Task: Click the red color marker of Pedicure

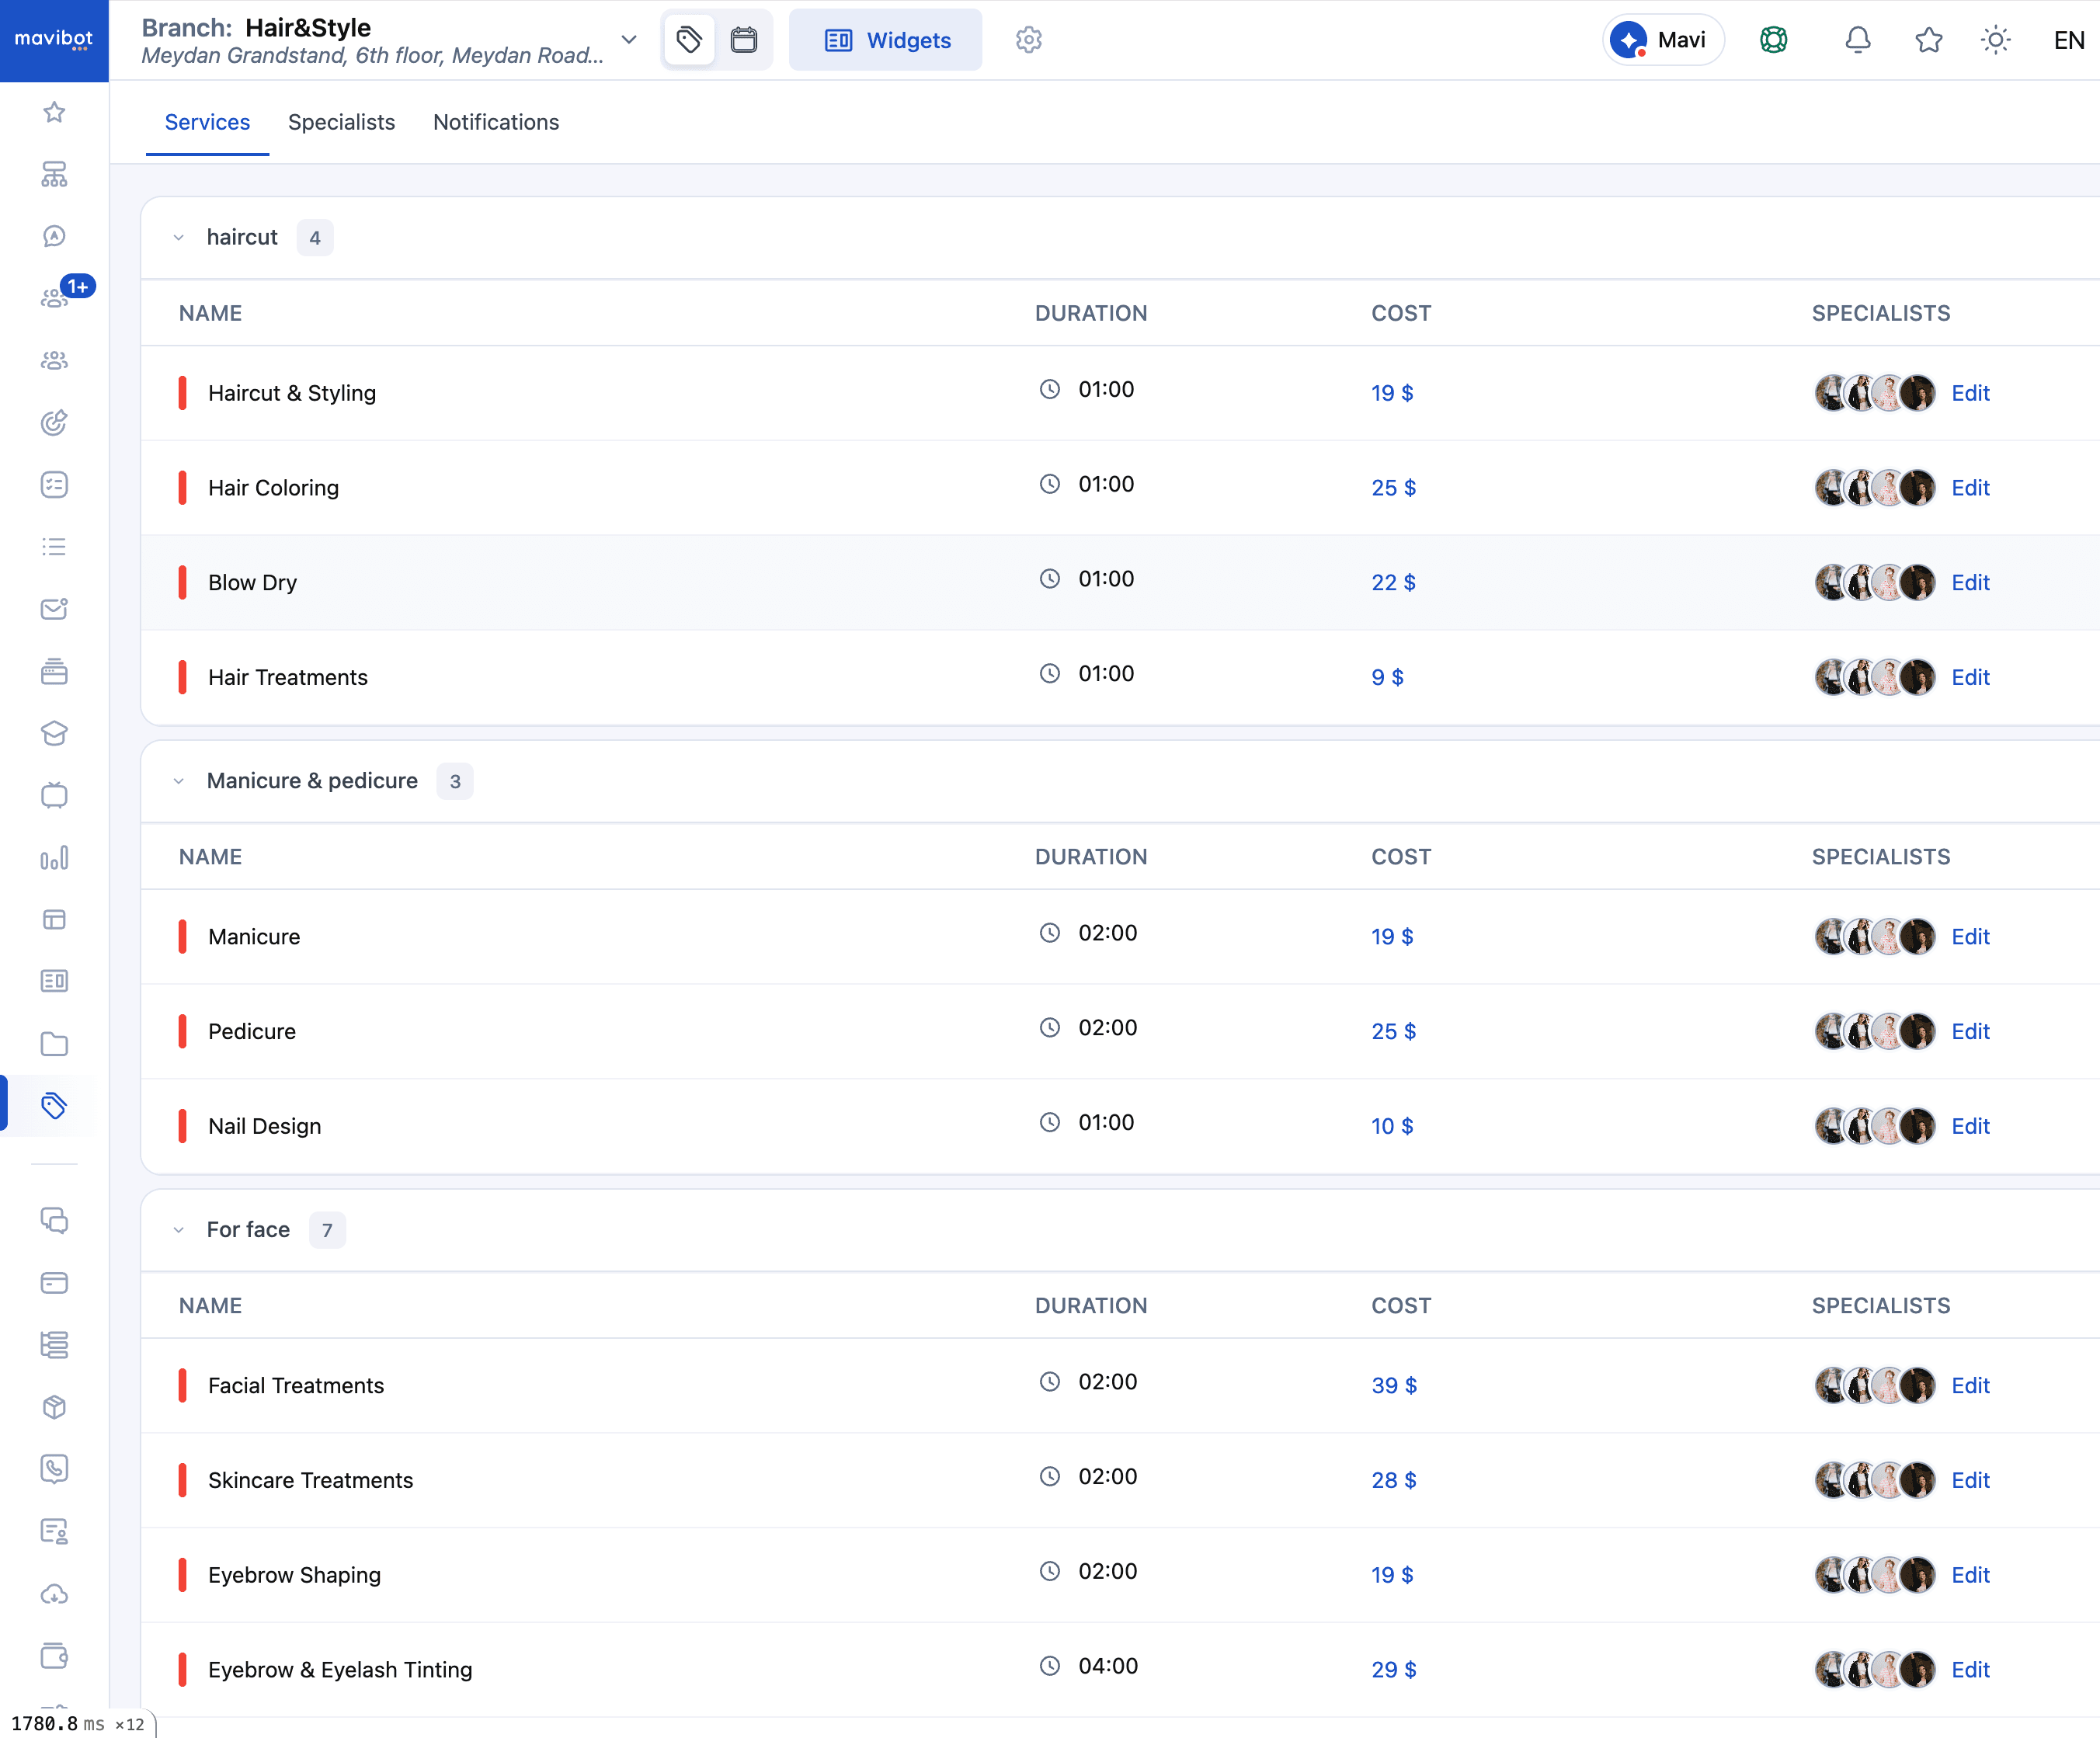Action: [182, 1031]
